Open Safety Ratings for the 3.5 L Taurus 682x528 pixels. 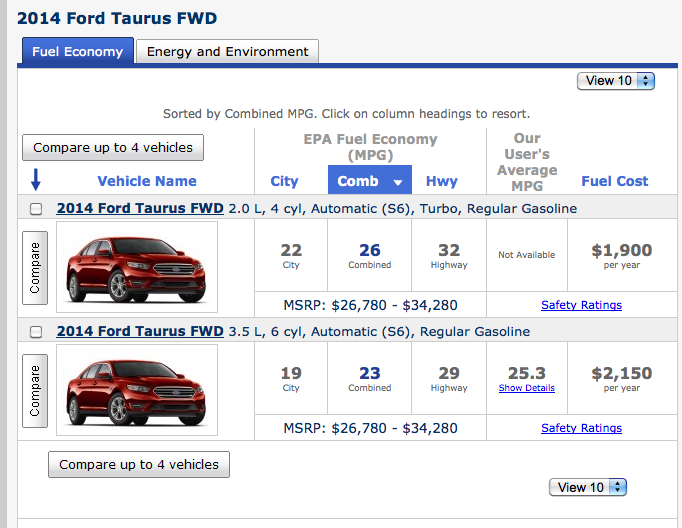click(581, 428)
